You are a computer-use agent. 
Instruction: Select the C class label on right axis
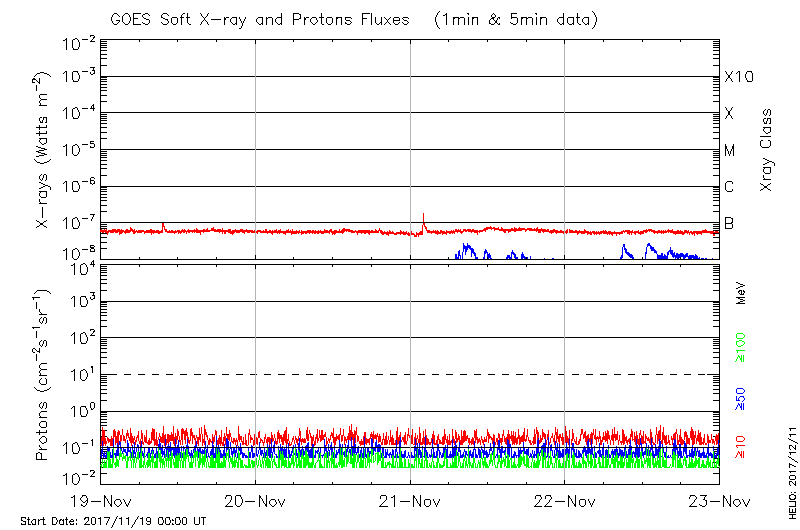(x=730, y=187)
